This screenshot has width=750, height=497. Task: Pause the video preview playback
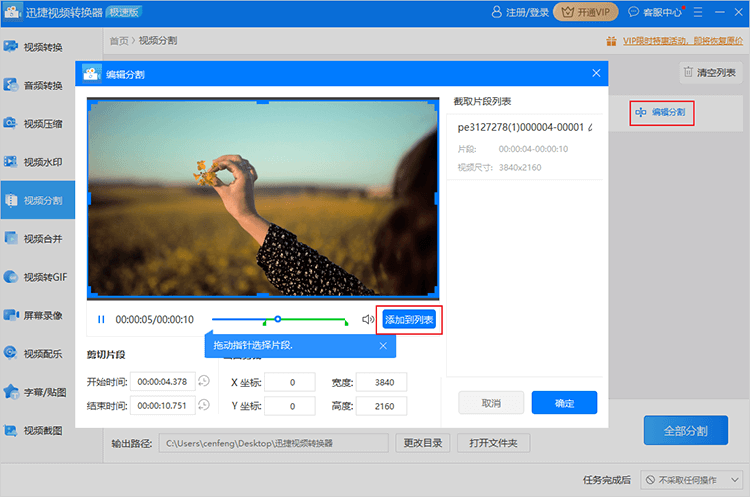[x=101, y=320]
